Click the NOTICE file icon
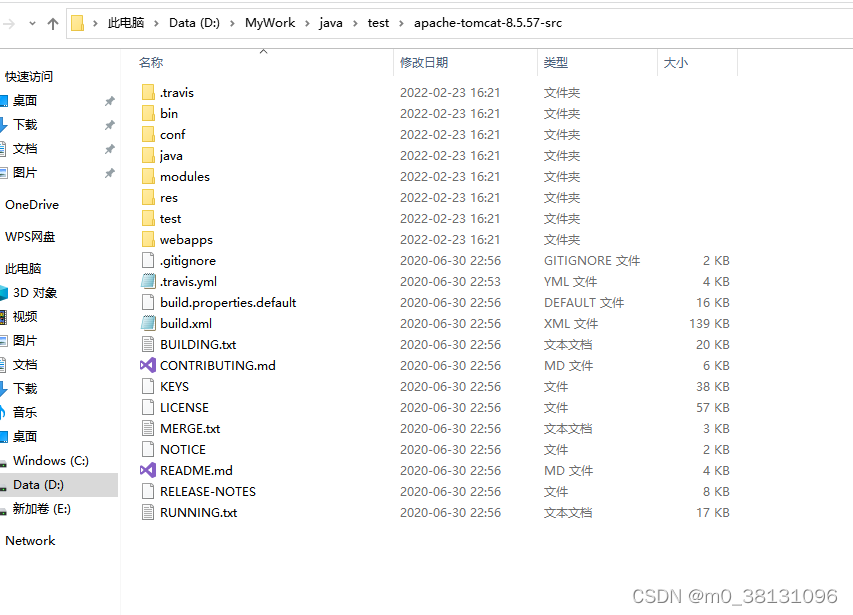 pos(148,449)
